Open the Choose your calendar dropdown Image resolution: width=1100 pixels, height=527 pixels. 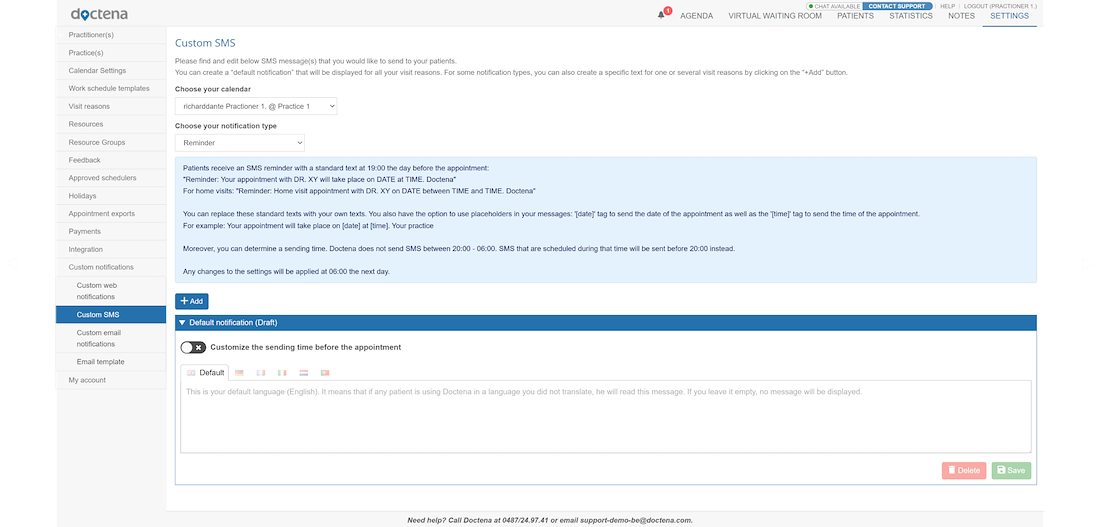(256, 107)
